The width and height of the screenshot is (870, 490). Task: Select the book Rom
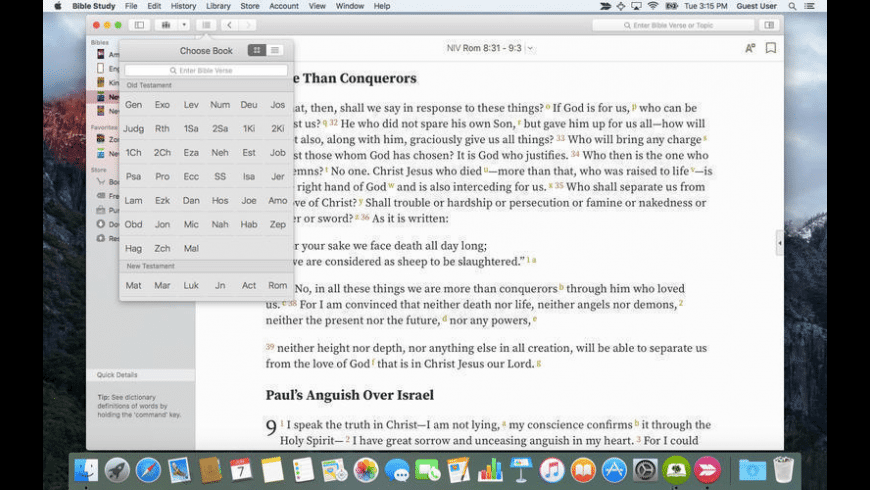point(277,285)
